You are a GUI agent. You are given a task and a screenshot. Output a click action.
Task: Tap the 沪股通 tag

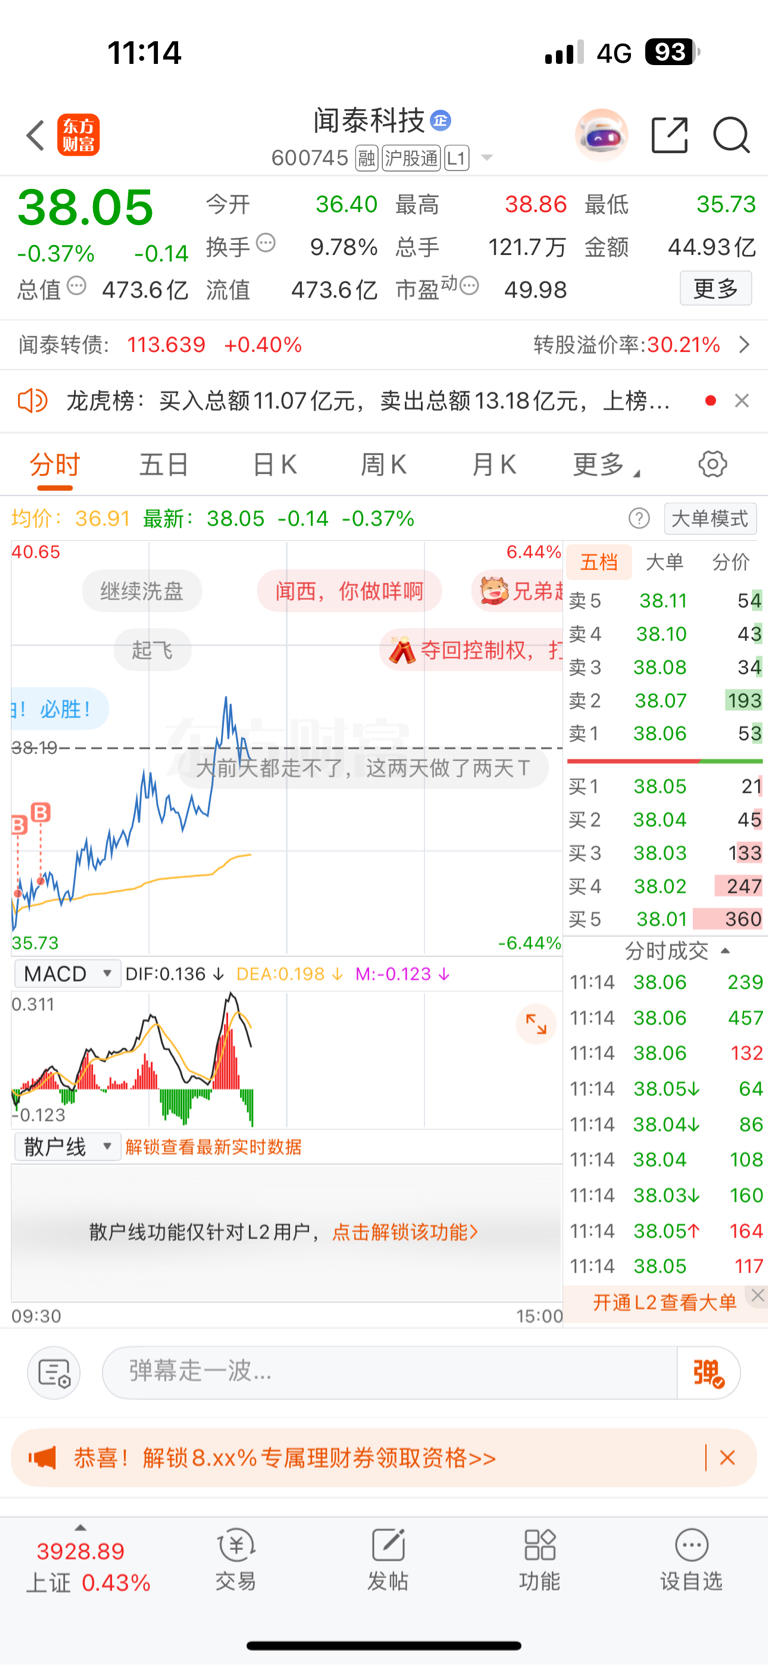pos(411,158)
